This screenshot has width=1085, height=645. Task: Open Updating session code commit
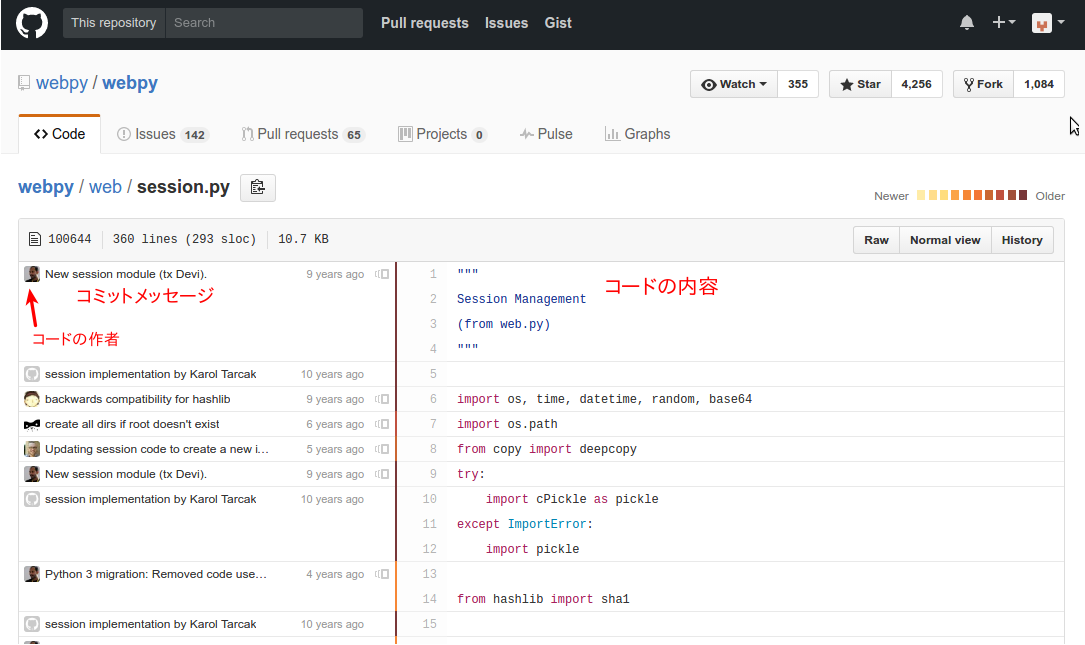(x=157, y=449)
